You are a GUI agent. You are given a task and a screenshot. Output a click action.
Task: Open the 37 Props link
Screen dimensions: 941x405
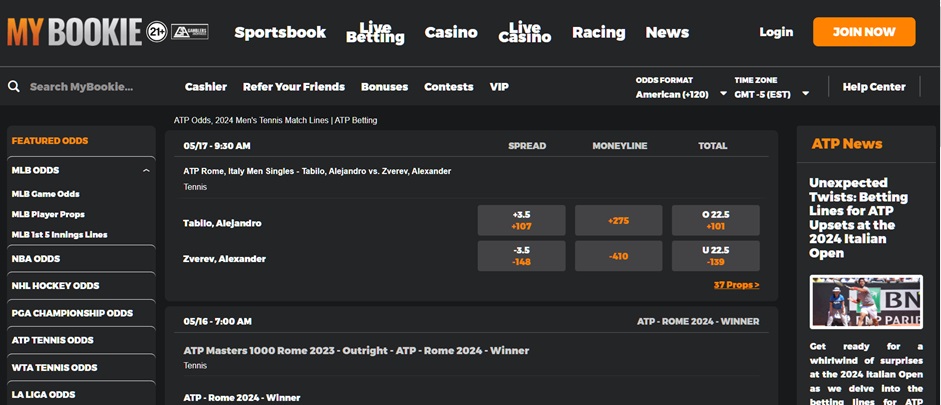736,285
